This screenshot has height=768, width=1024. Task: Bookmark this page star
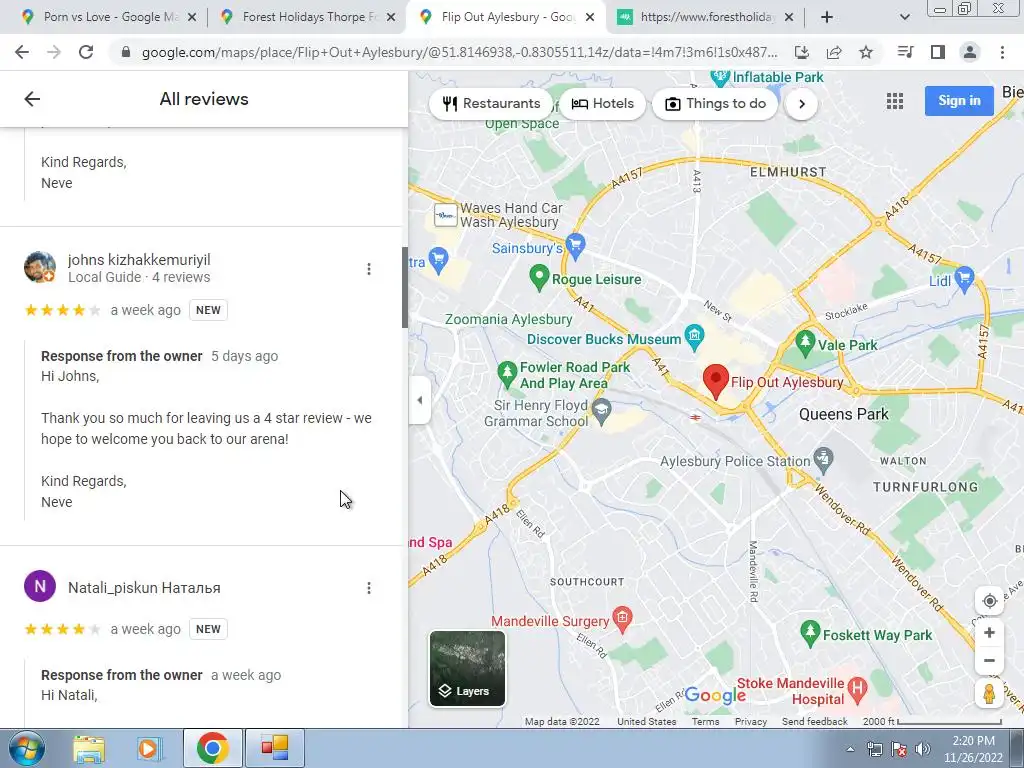tap(866, 52)
